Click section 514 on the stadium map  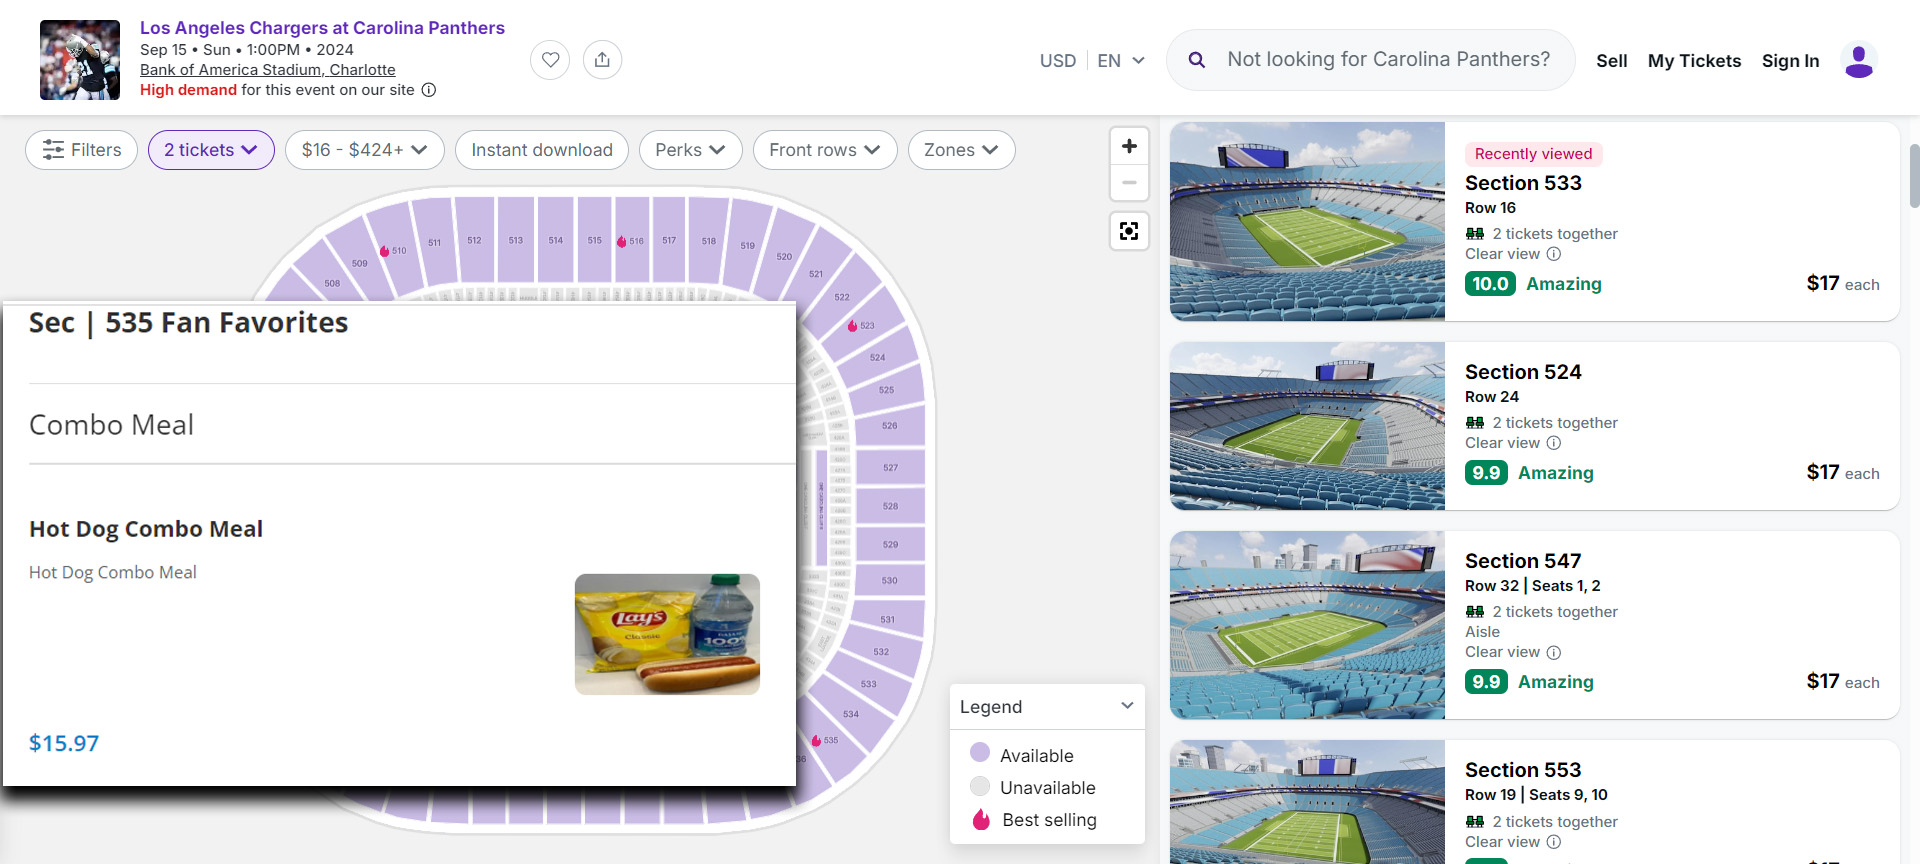(556, 239)
